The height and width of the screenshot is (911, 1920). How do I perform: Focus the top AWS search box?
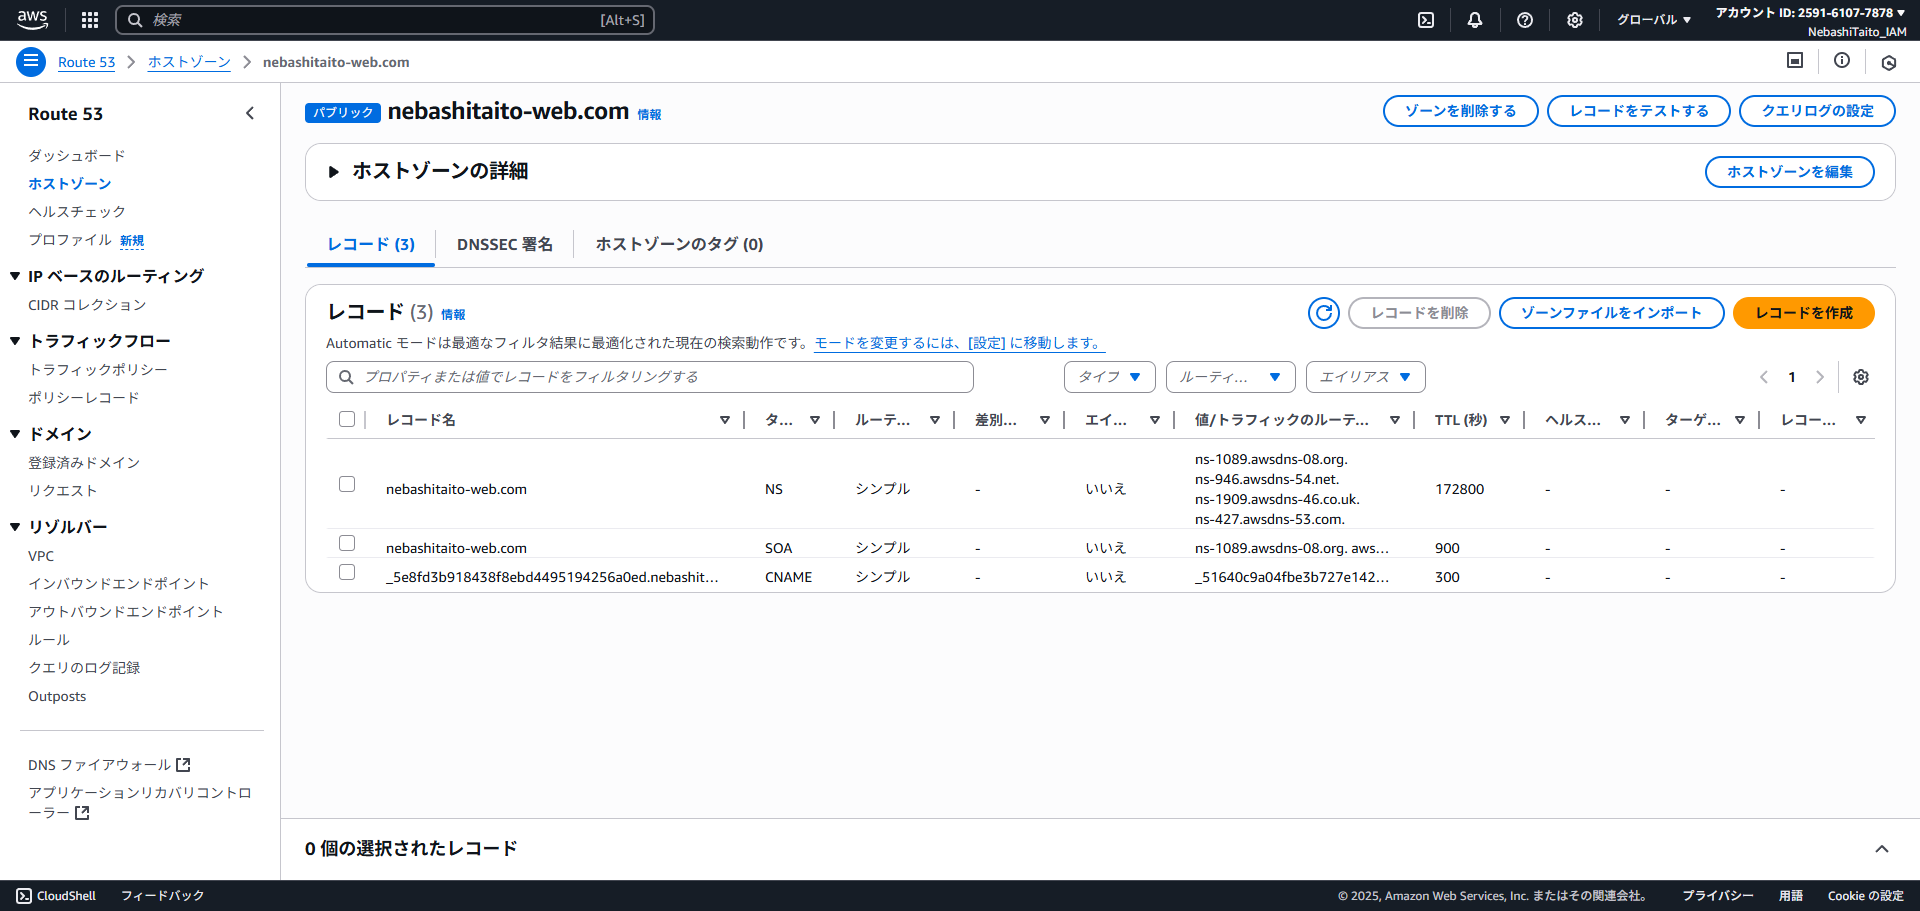(385, 20)
